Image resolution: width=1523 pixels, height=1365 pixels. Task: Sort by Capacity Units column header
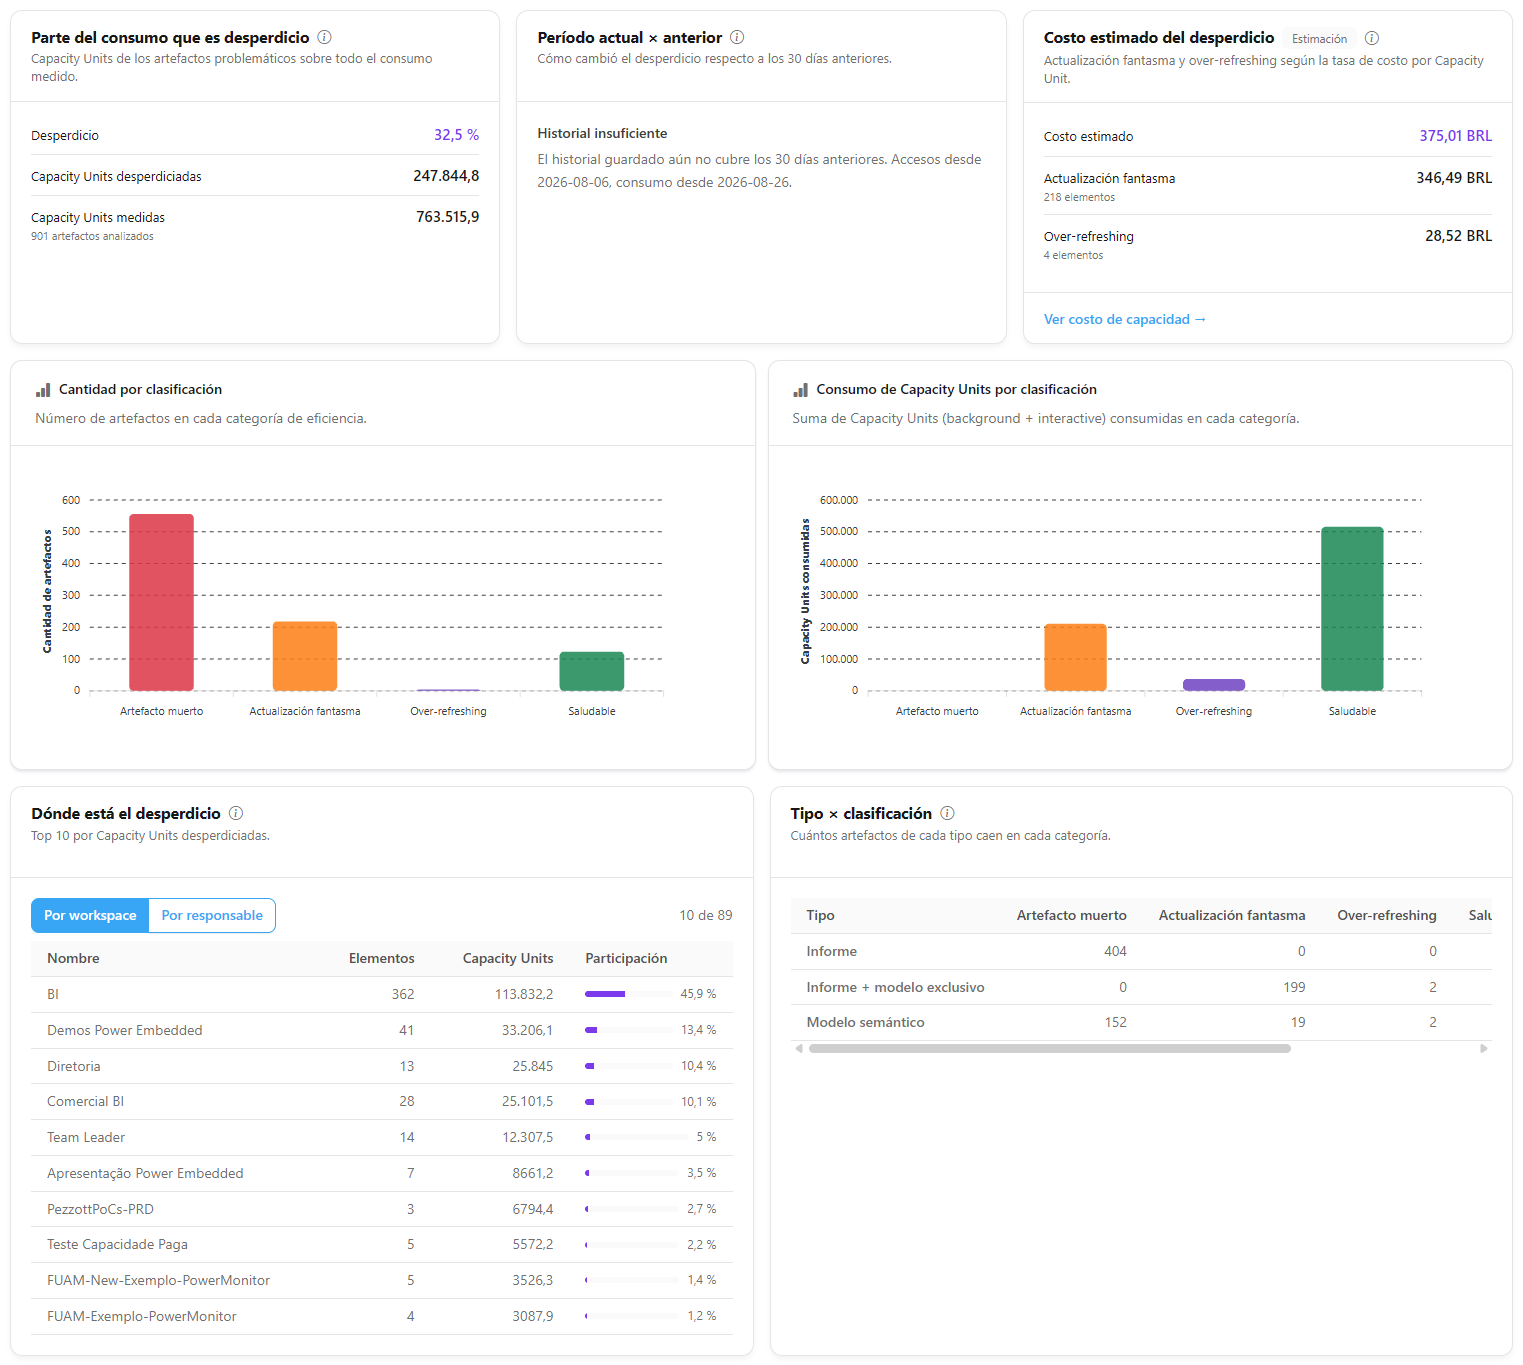pyautogui.click(x=507, y=958)
